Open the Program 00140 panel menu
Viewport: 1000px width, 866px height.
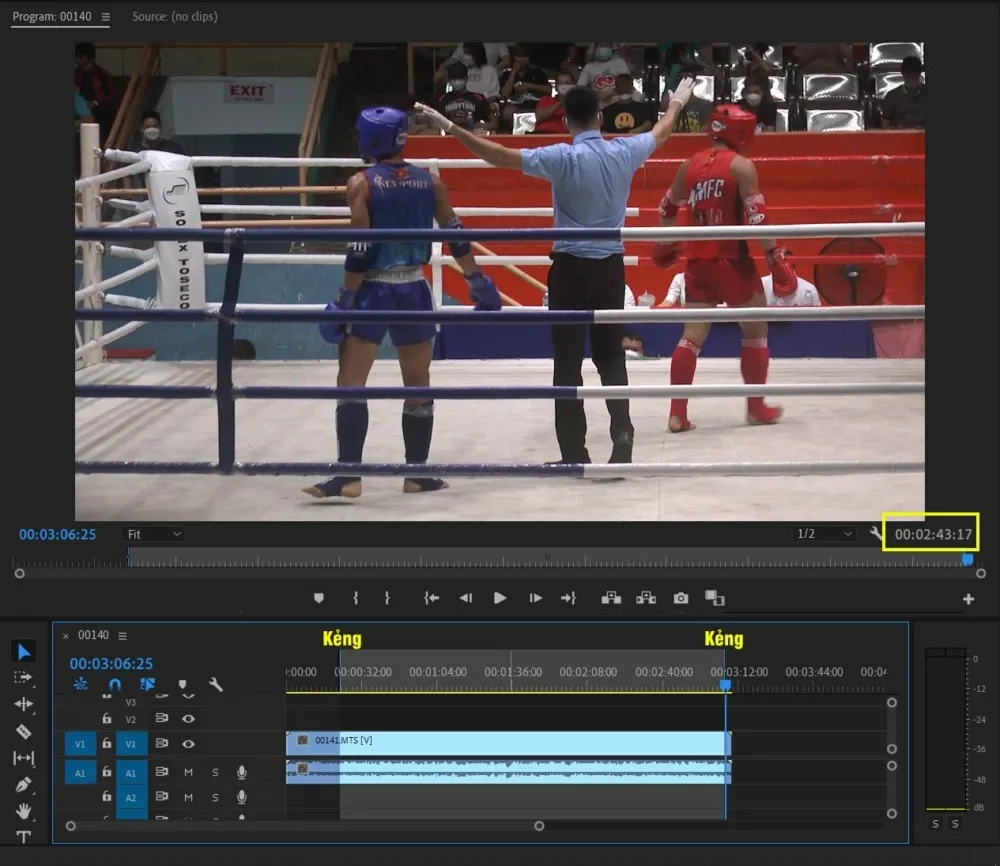click(106, 17)
